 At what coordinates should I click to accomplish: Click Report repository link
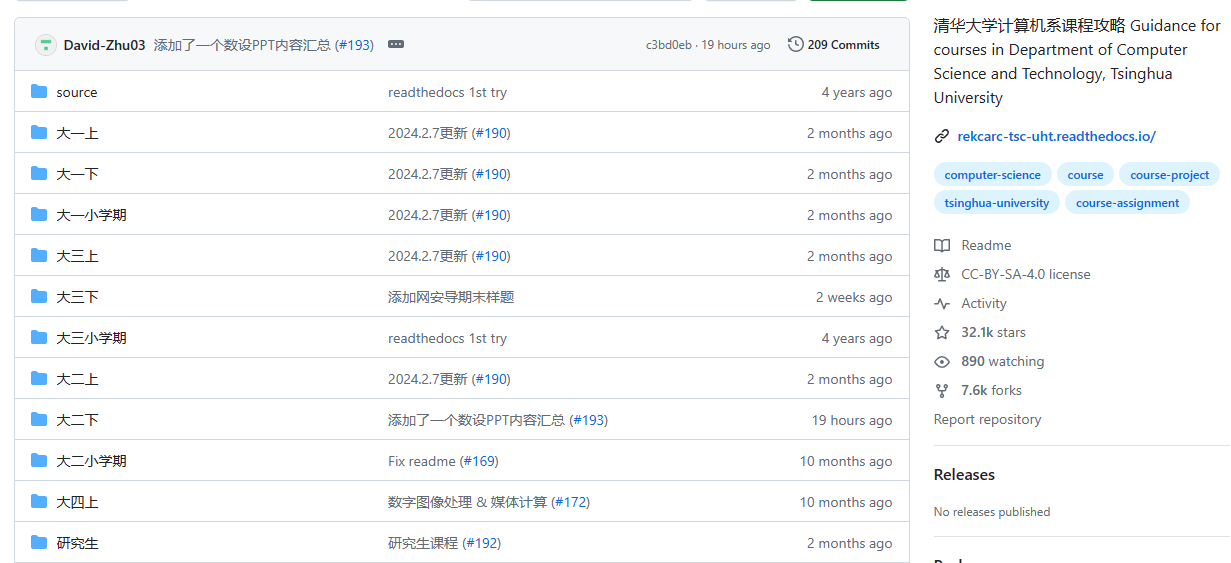click(x=987, y=419)
